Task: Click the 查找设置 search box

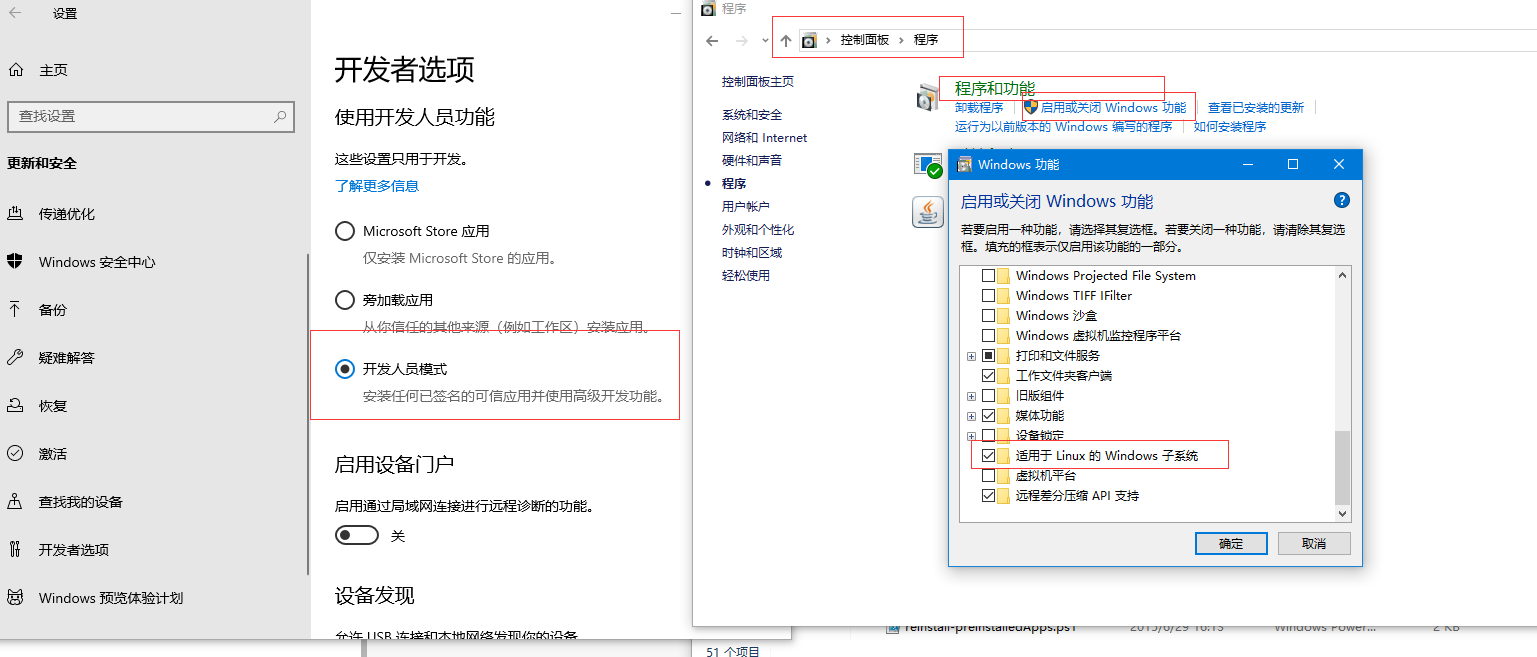Action: tap(150, 117)
